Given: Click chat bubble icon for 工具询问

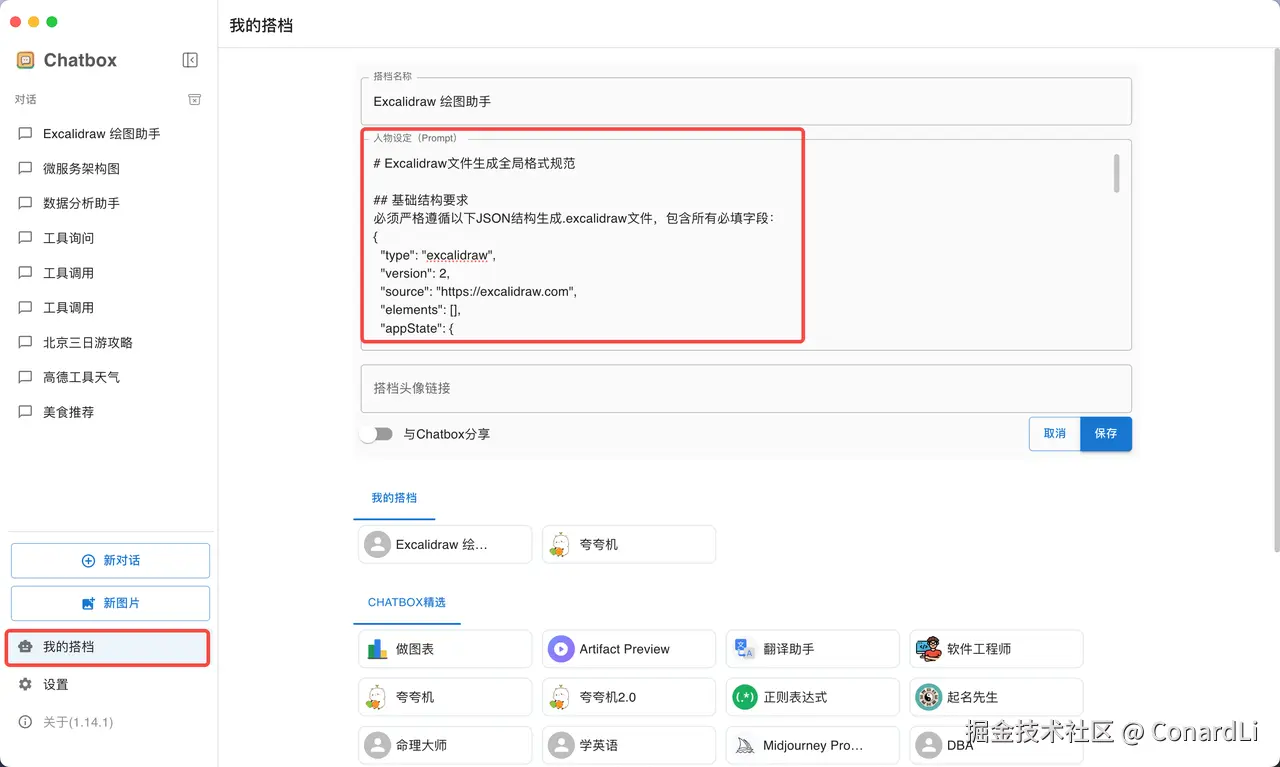Looking at the screenshot, I should tap(25, 238).
